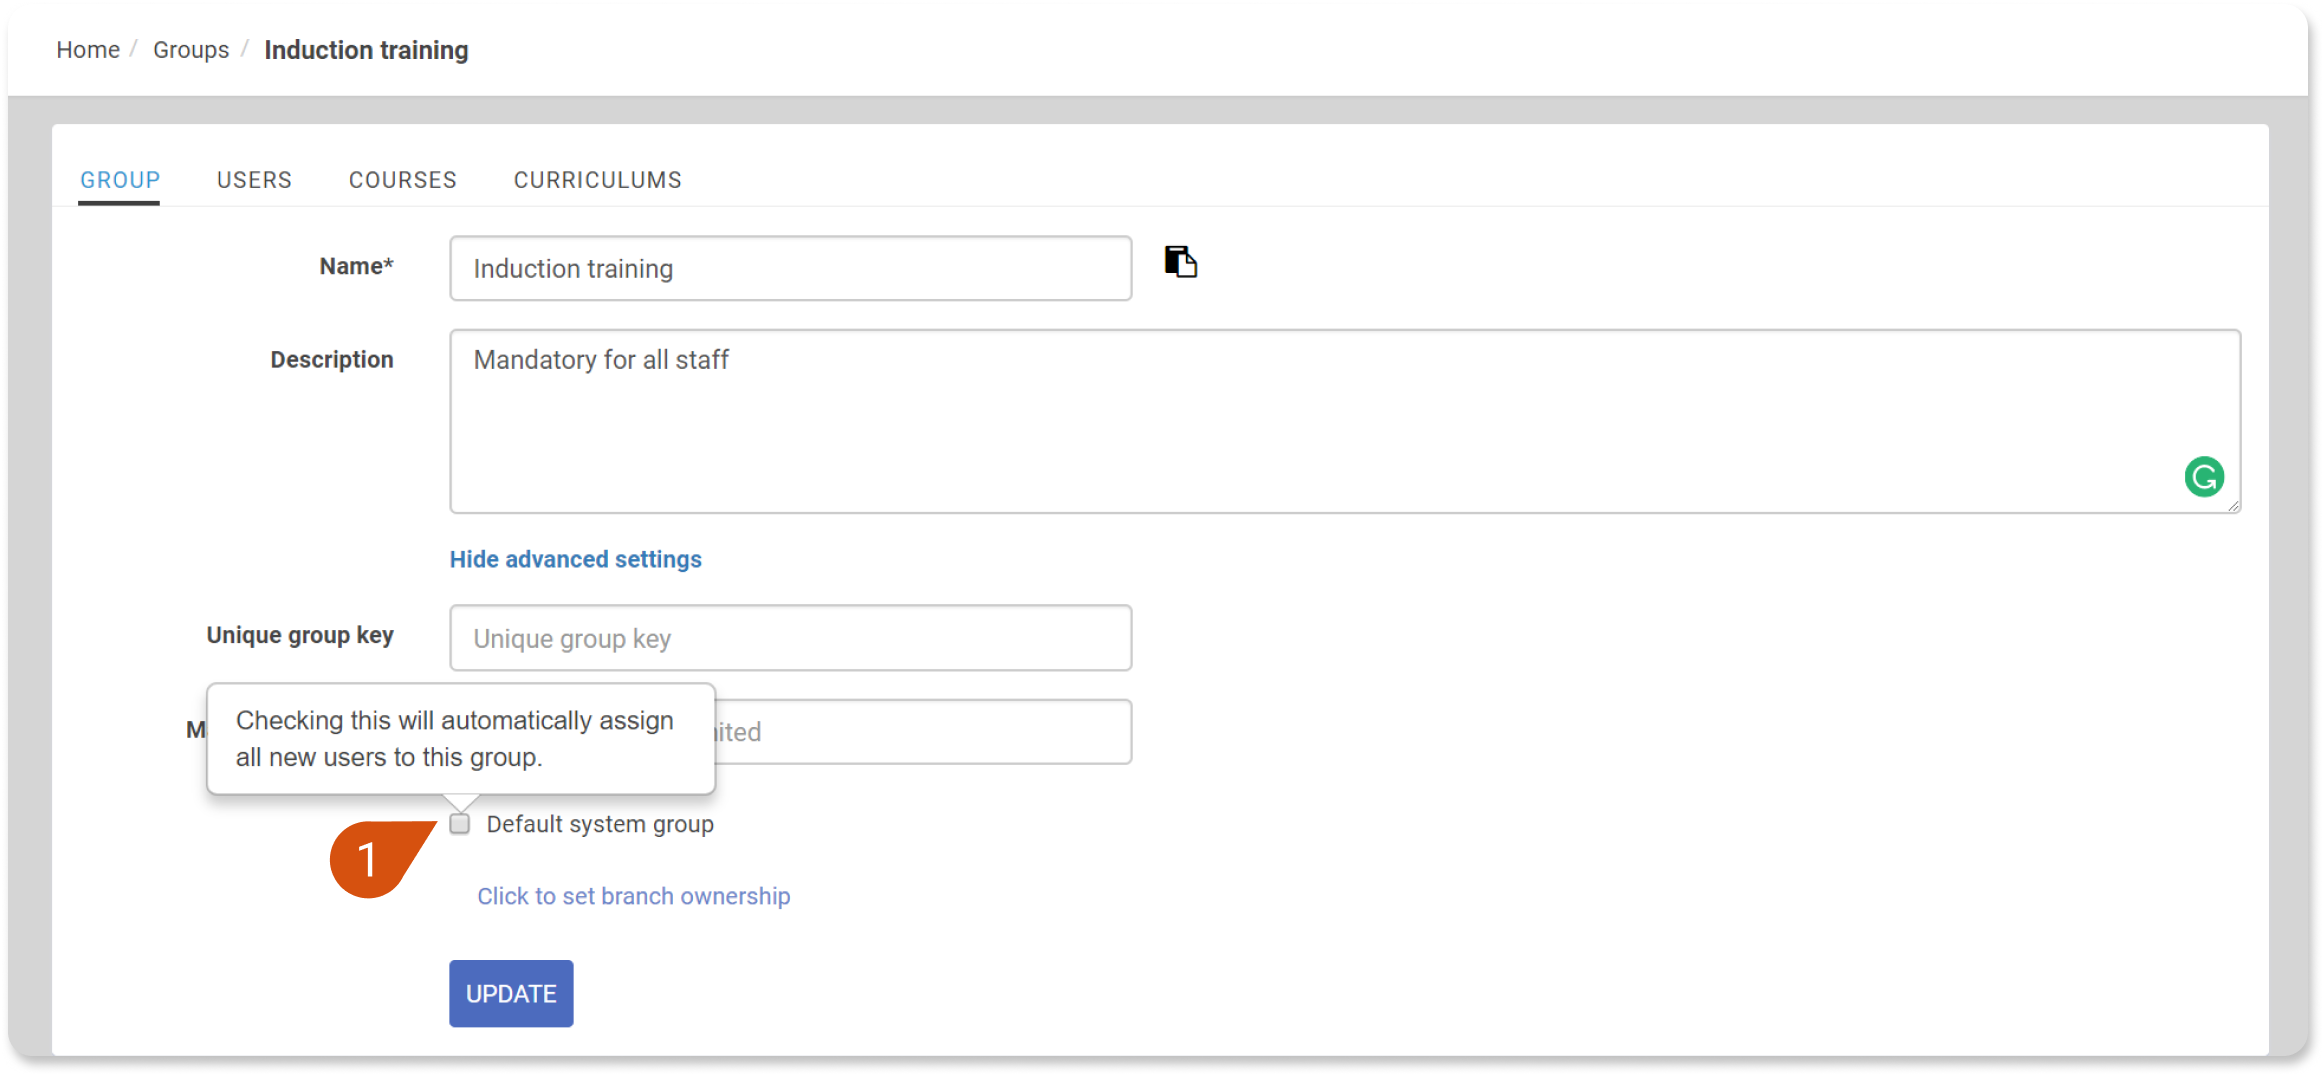The image size is (2324, 1076).
Task: Switch to the Users tab
Action: point(254,180)
